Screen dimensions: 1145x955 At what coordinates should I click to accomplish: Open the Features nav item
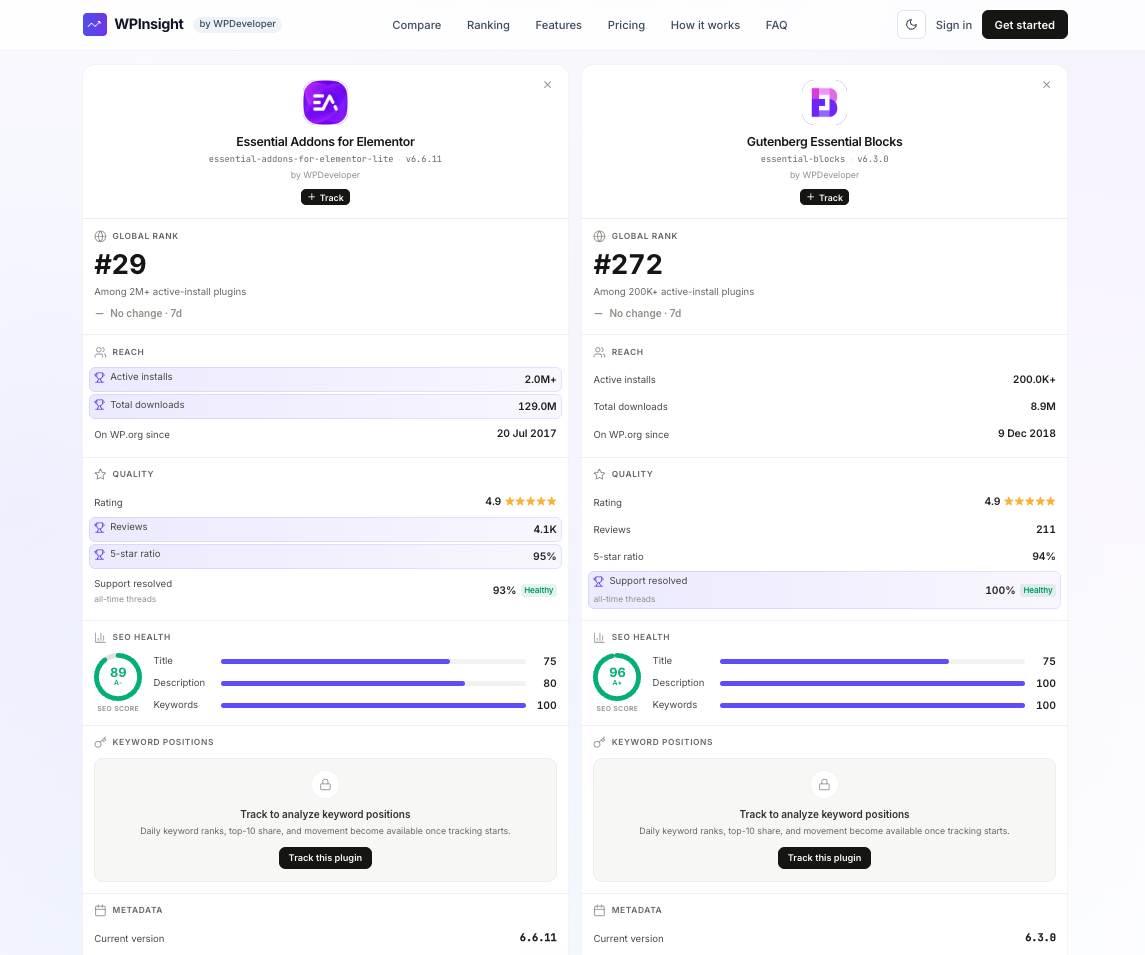click(558, 25)
